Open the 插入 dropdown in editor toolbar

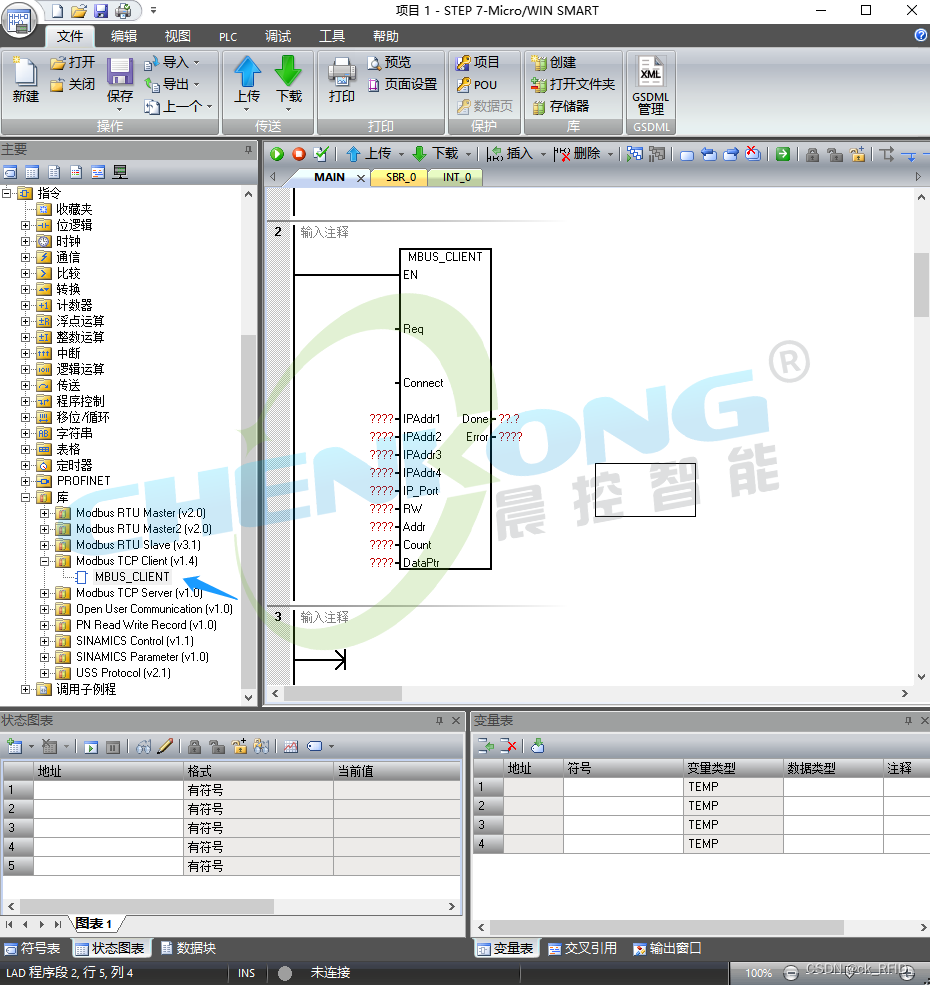coord(543,155)
